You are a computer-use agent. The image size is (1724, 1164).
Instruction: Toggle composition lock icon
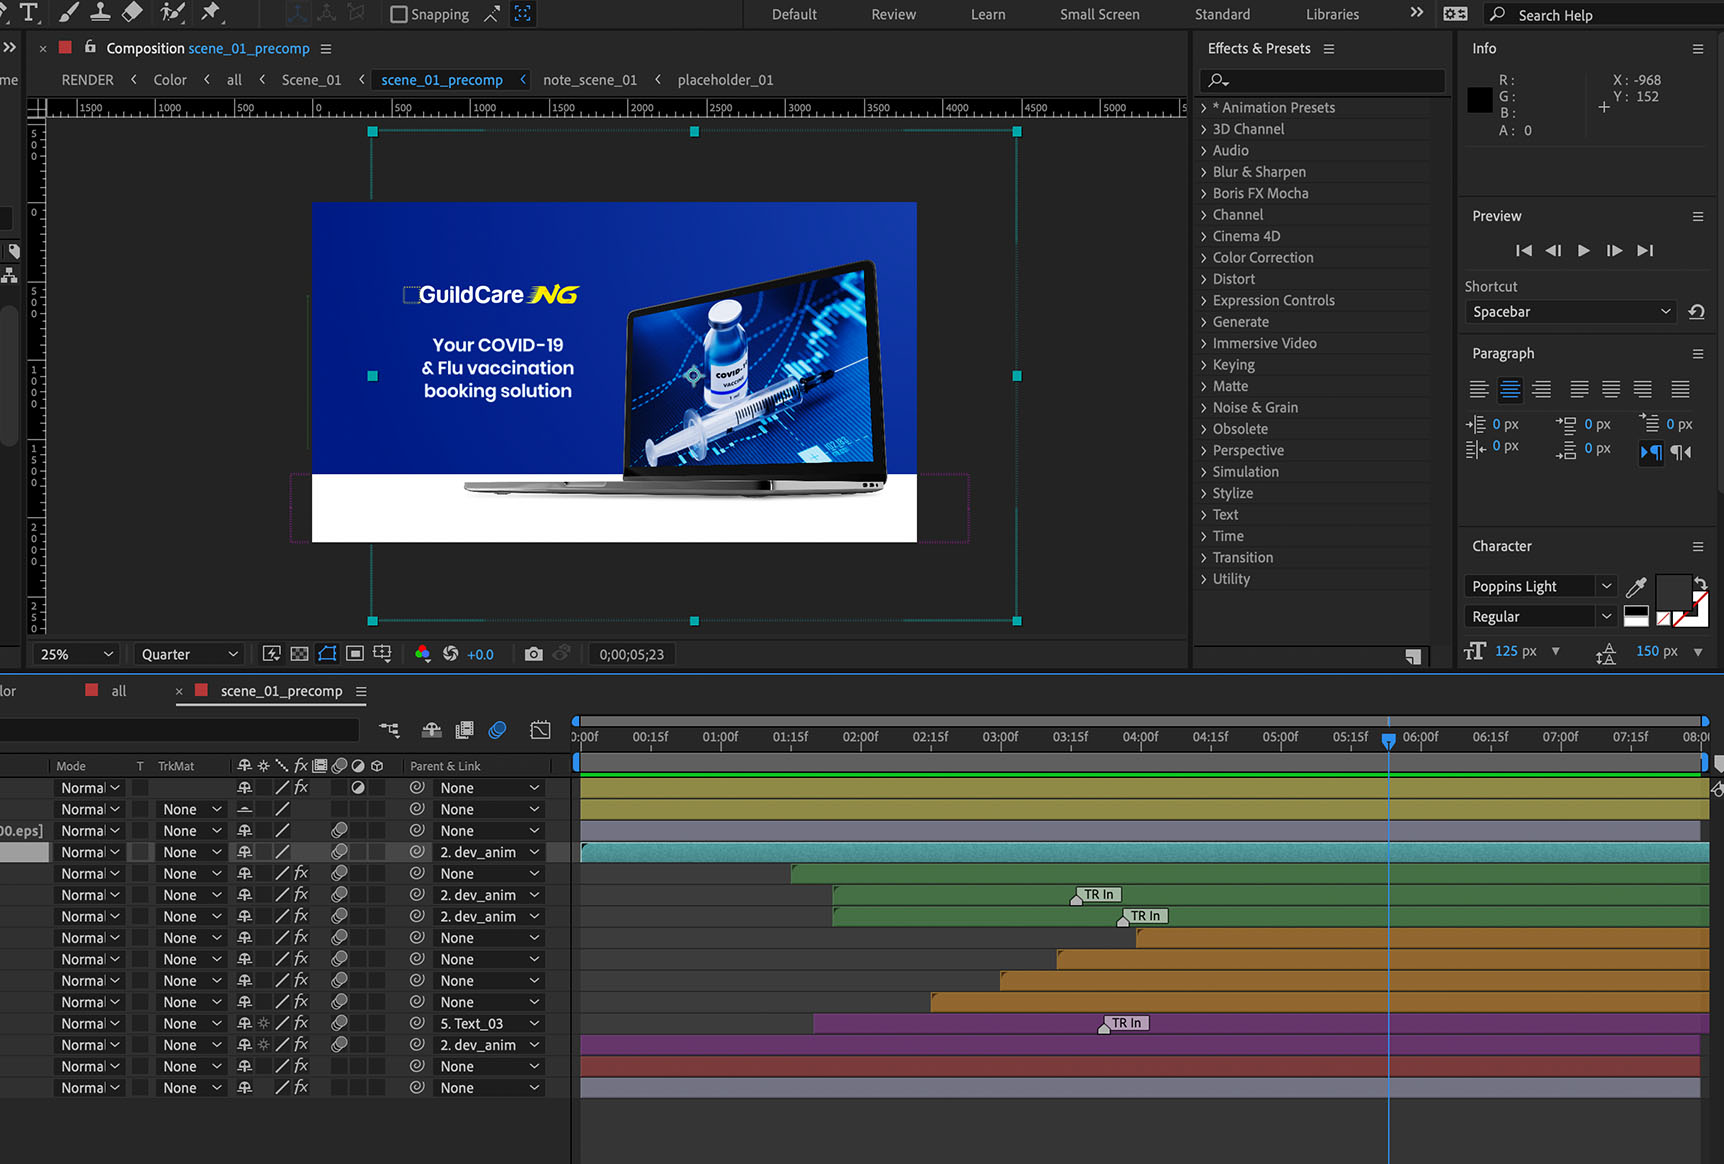pyautogui.click(x=90, y=47)
